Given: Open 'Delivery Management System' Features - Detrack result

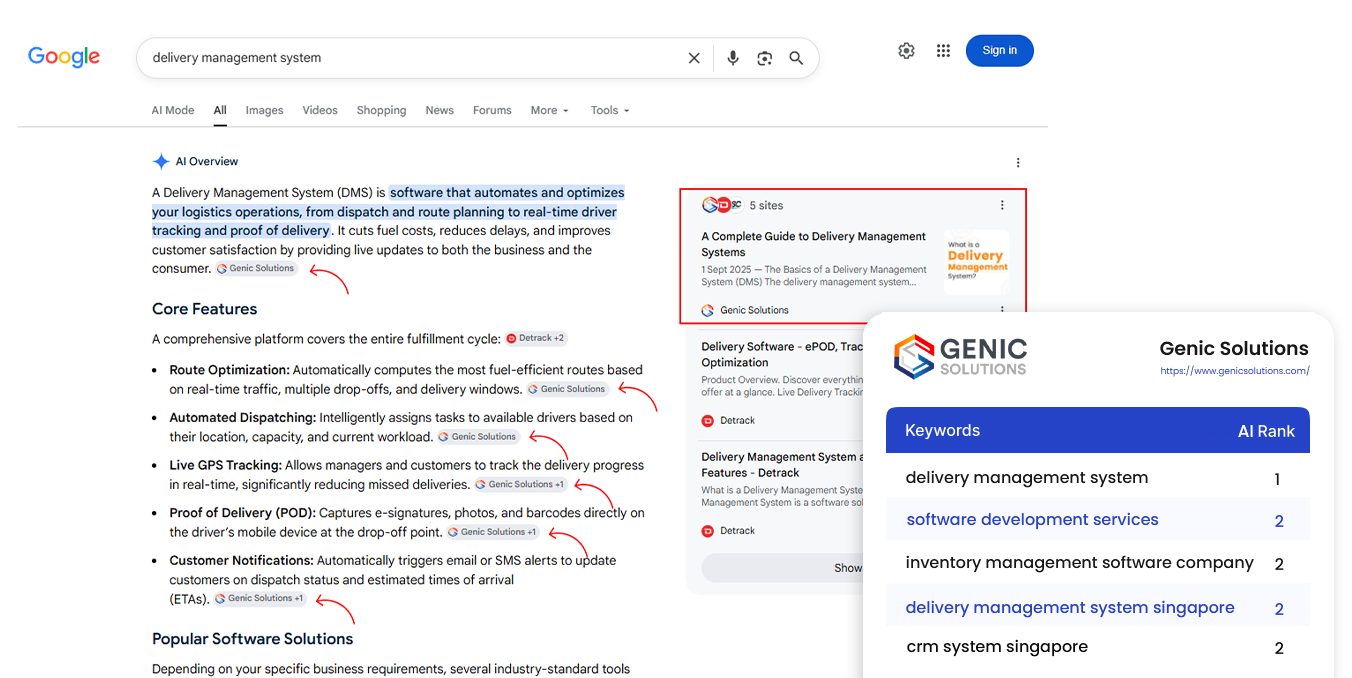Looking at the screenshot, I should click(x=782, y=464).
